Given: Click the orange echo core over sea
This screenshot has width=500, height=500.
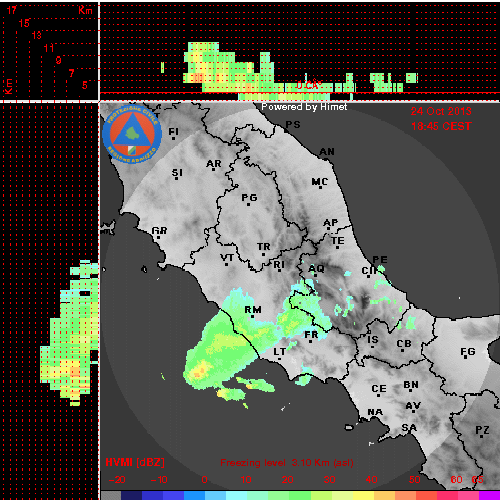Looking at the screenshot, I should coord(200,371).
